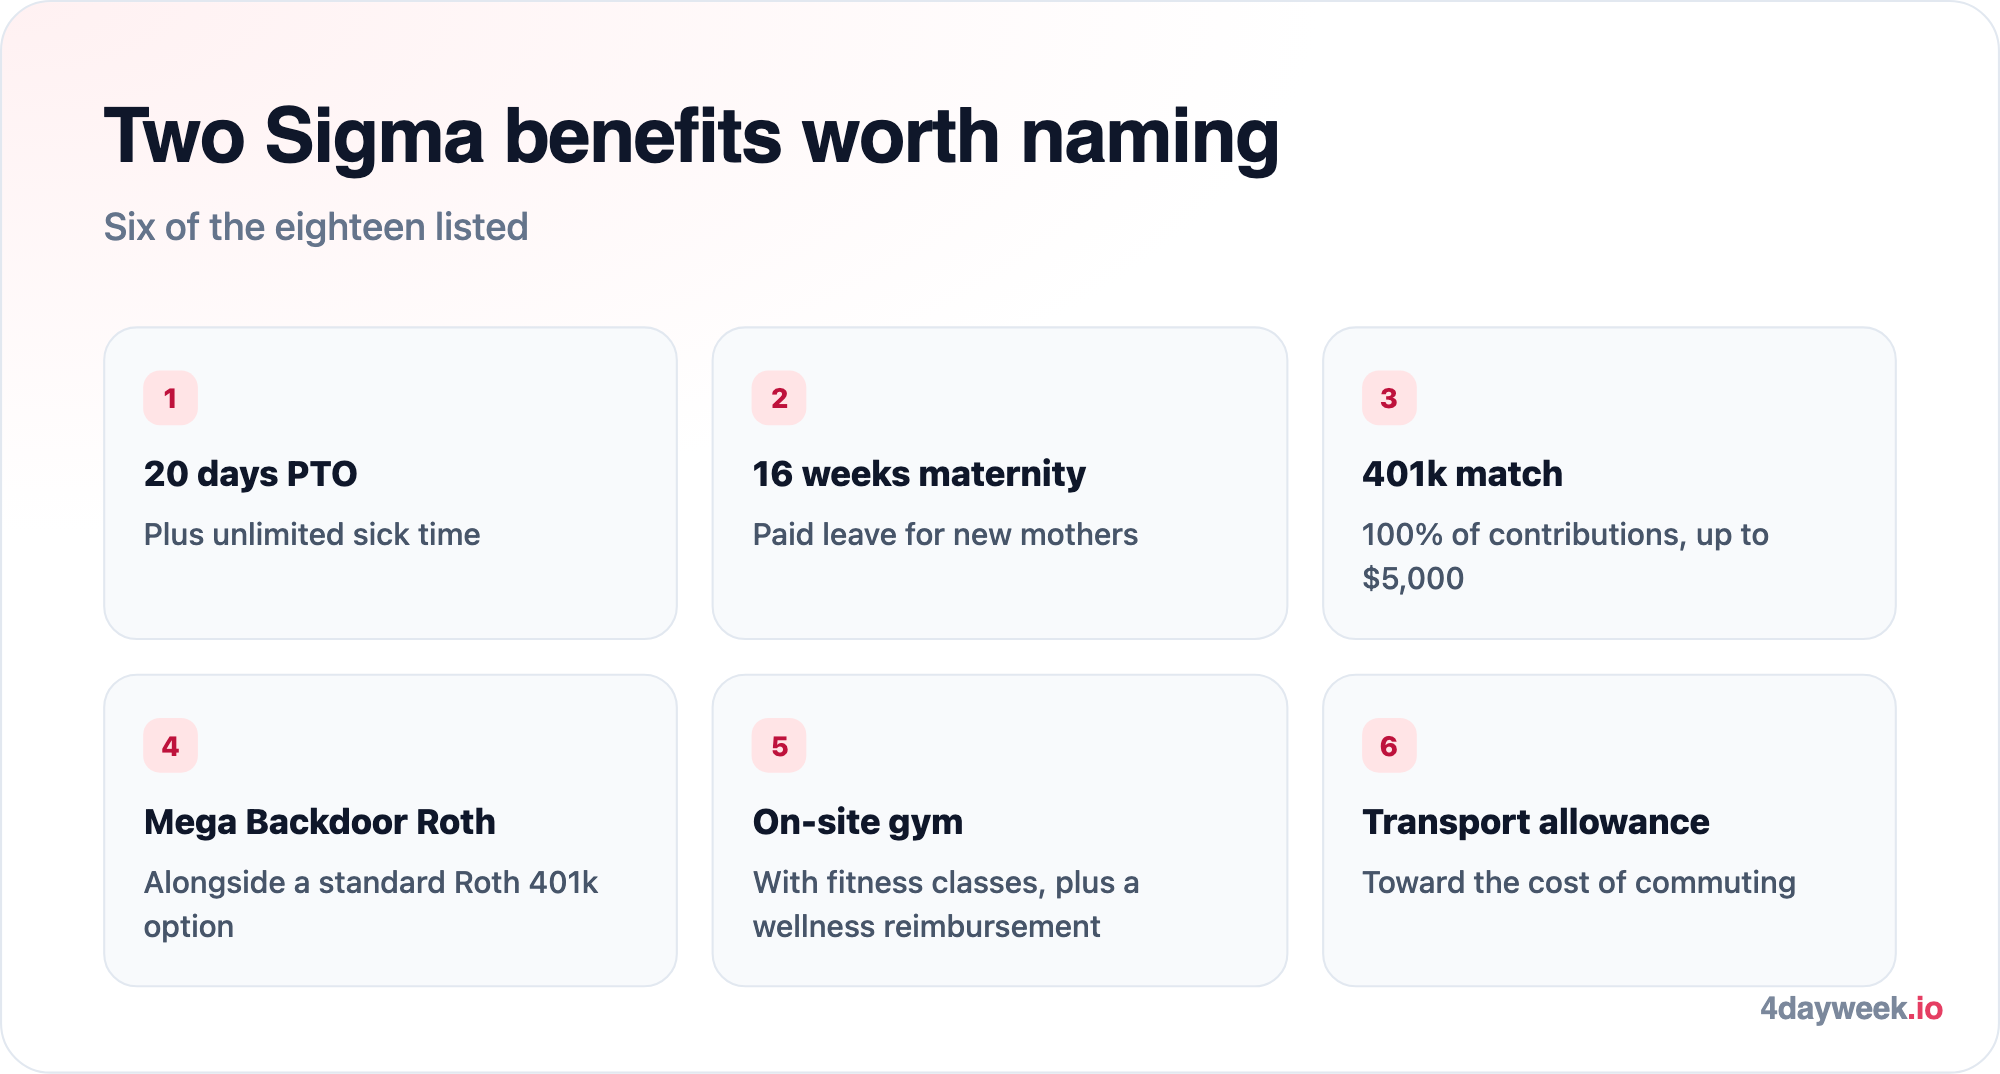
Task: Click the Paid leave for new mothers text
Action: tap(945, 534)
